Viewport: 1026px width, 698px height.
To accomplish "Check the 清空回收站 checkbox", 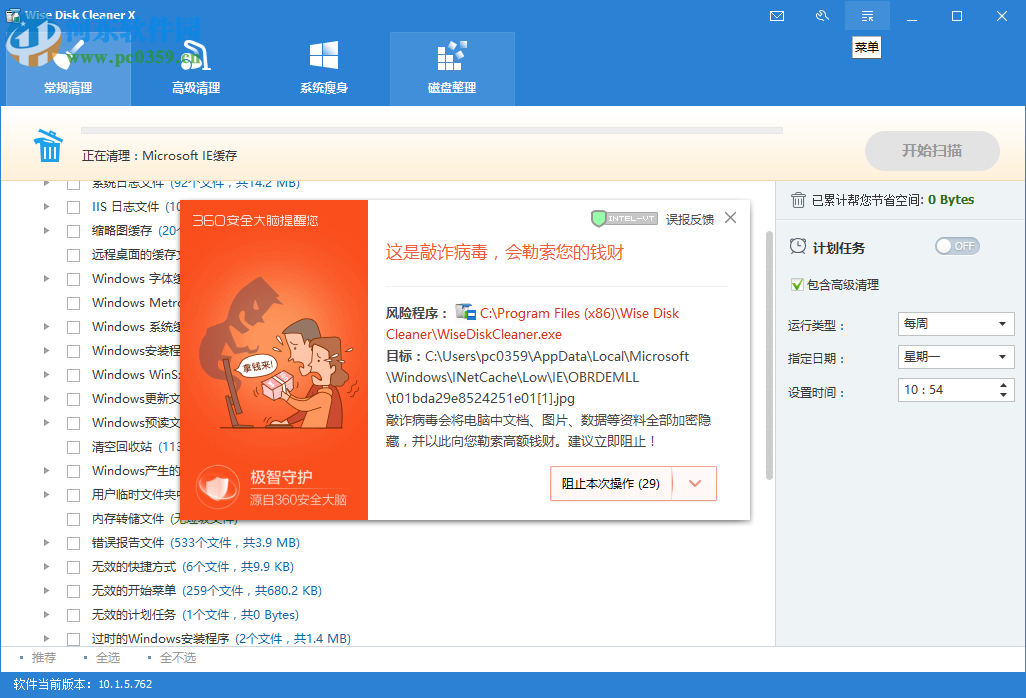I will click(x=74, y=447).
